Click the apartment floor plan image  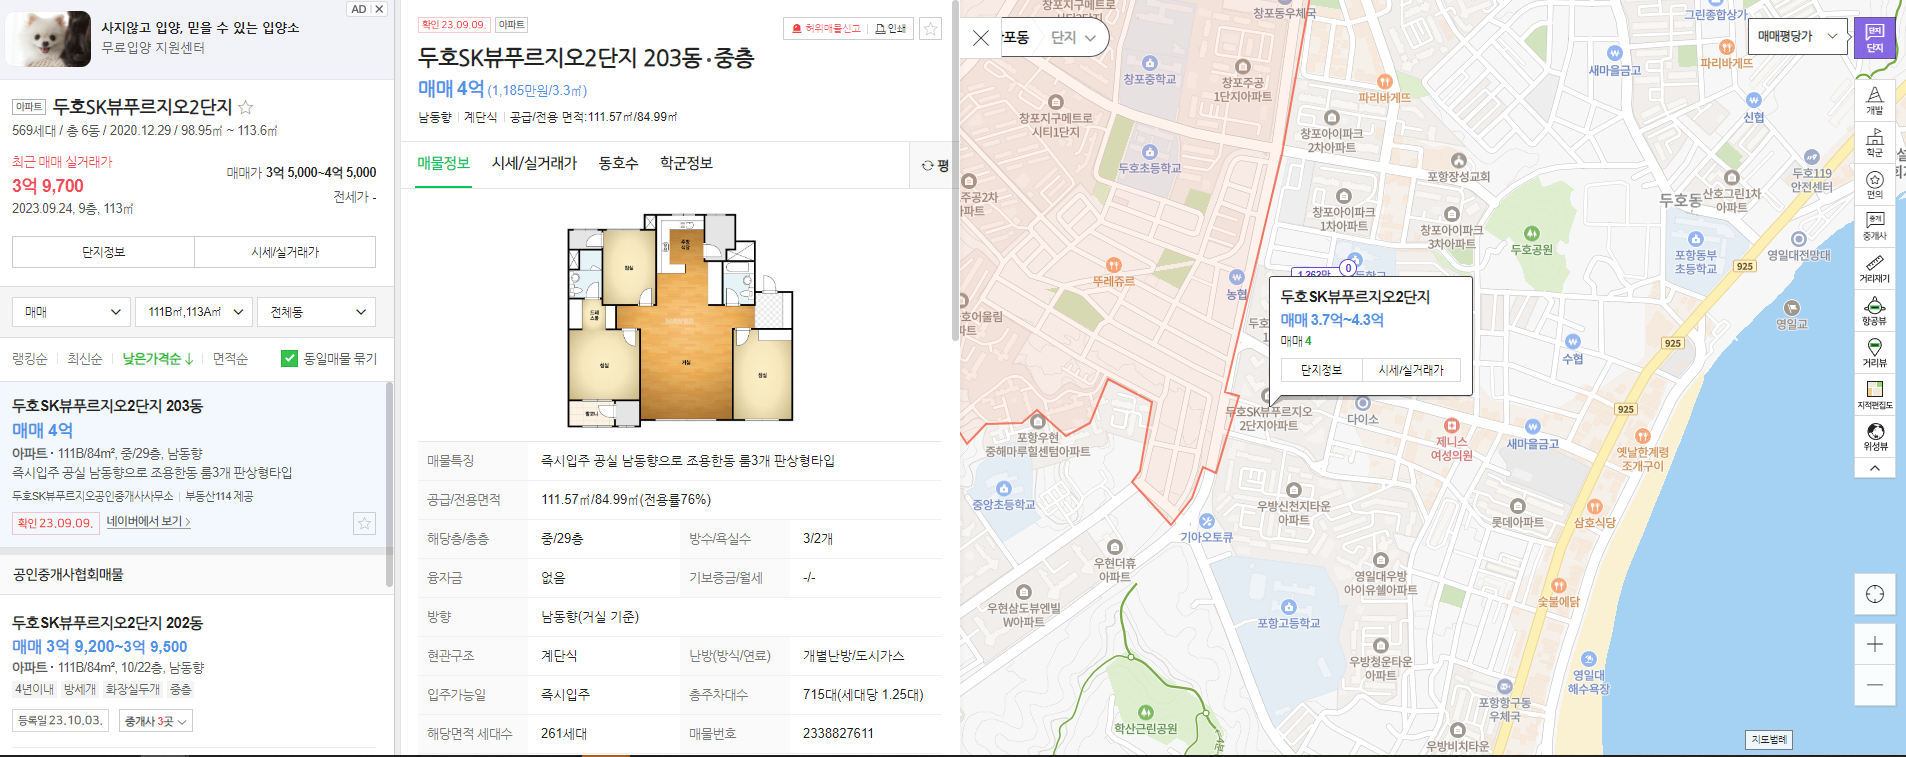point(680,319)
